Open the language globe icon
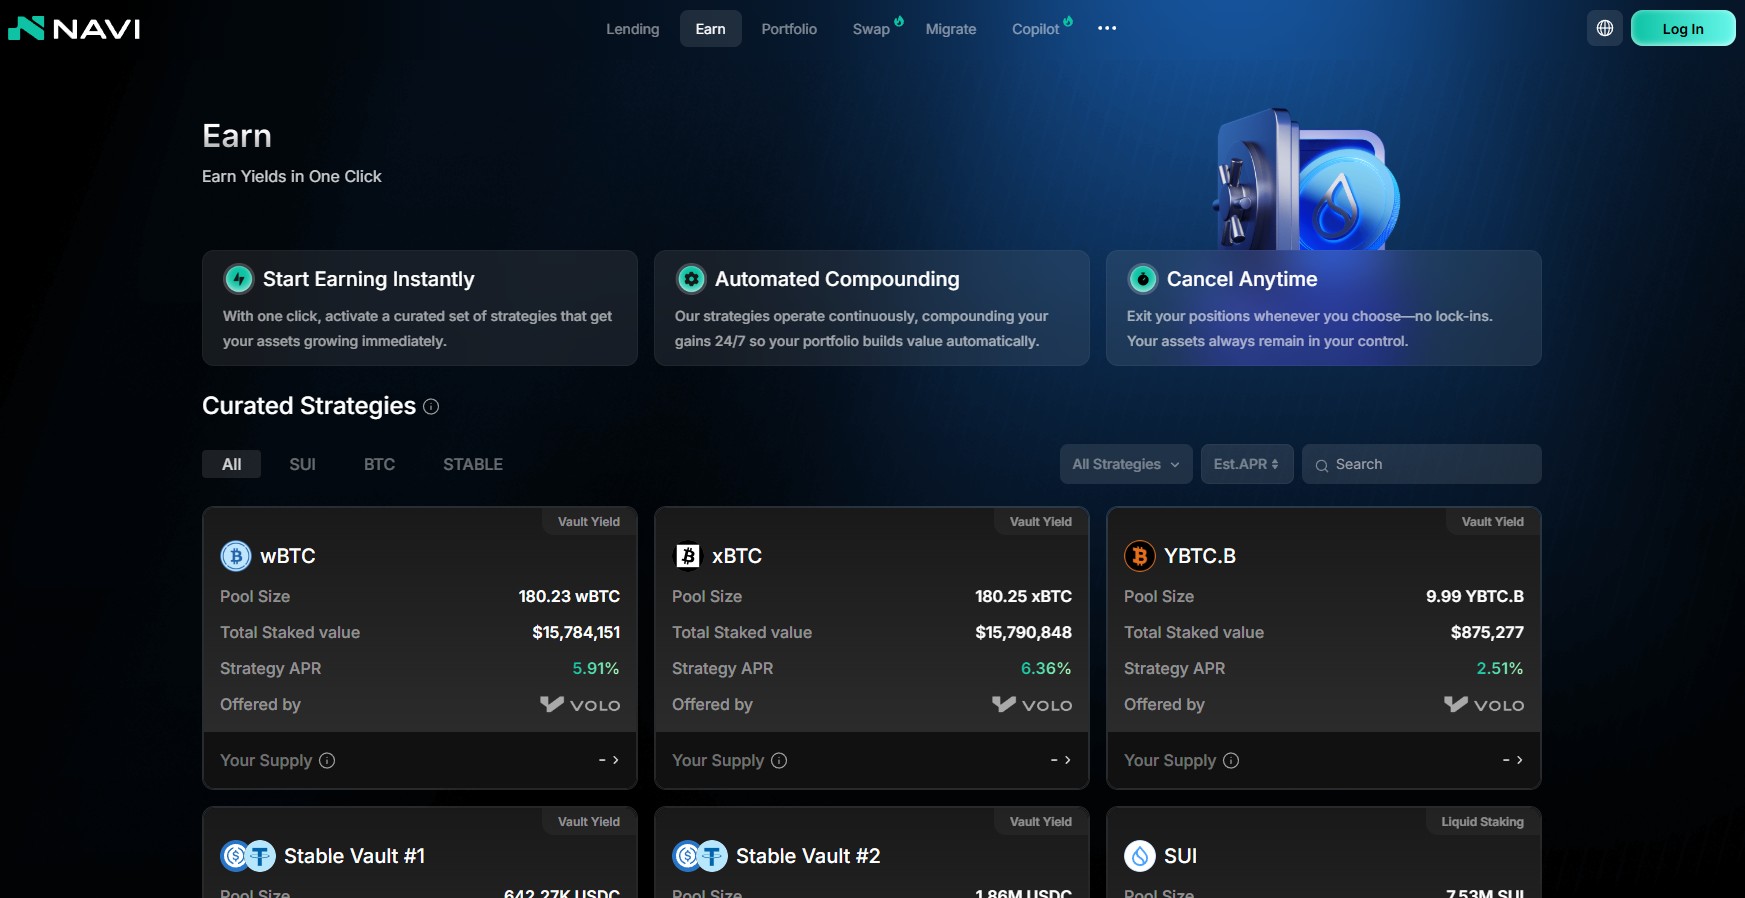Viewport: 1745px width, 898px height. [x=1605, y=28]
